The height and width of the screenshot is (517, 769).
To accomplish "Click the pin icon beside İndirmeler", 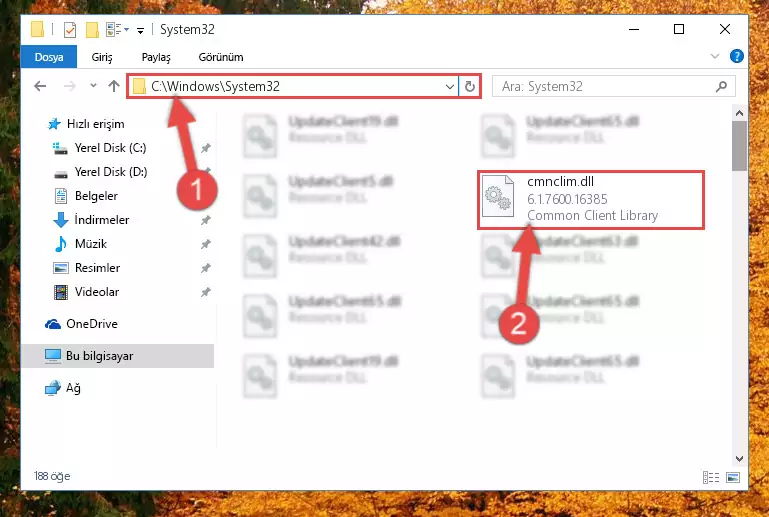I will [x=205, y=220].
